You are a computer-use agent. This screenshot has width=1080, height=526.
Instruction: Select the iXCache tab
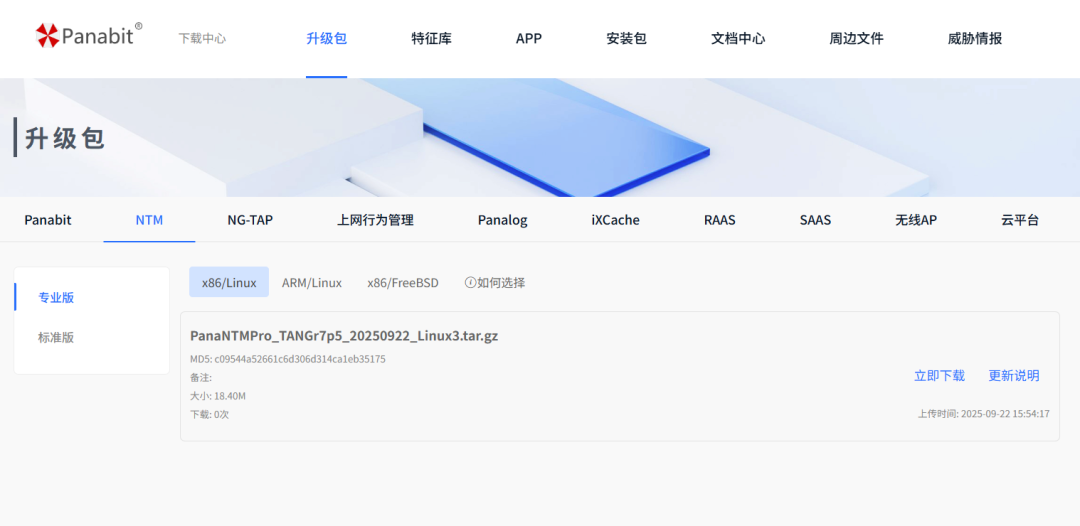pyautogui.click(x=615, y=220)
